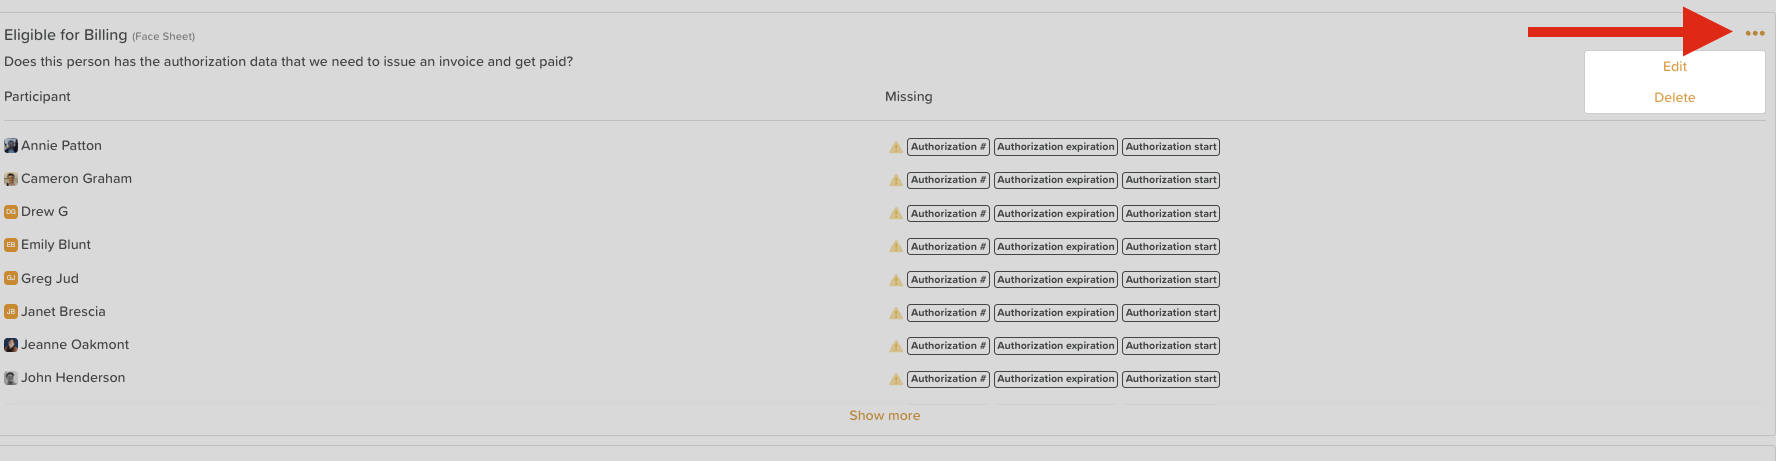The height and width of the screenshot is (461, 1776).
Task: Click warning triangle in Annie Patton's row
Action: [x=896, y=147]
